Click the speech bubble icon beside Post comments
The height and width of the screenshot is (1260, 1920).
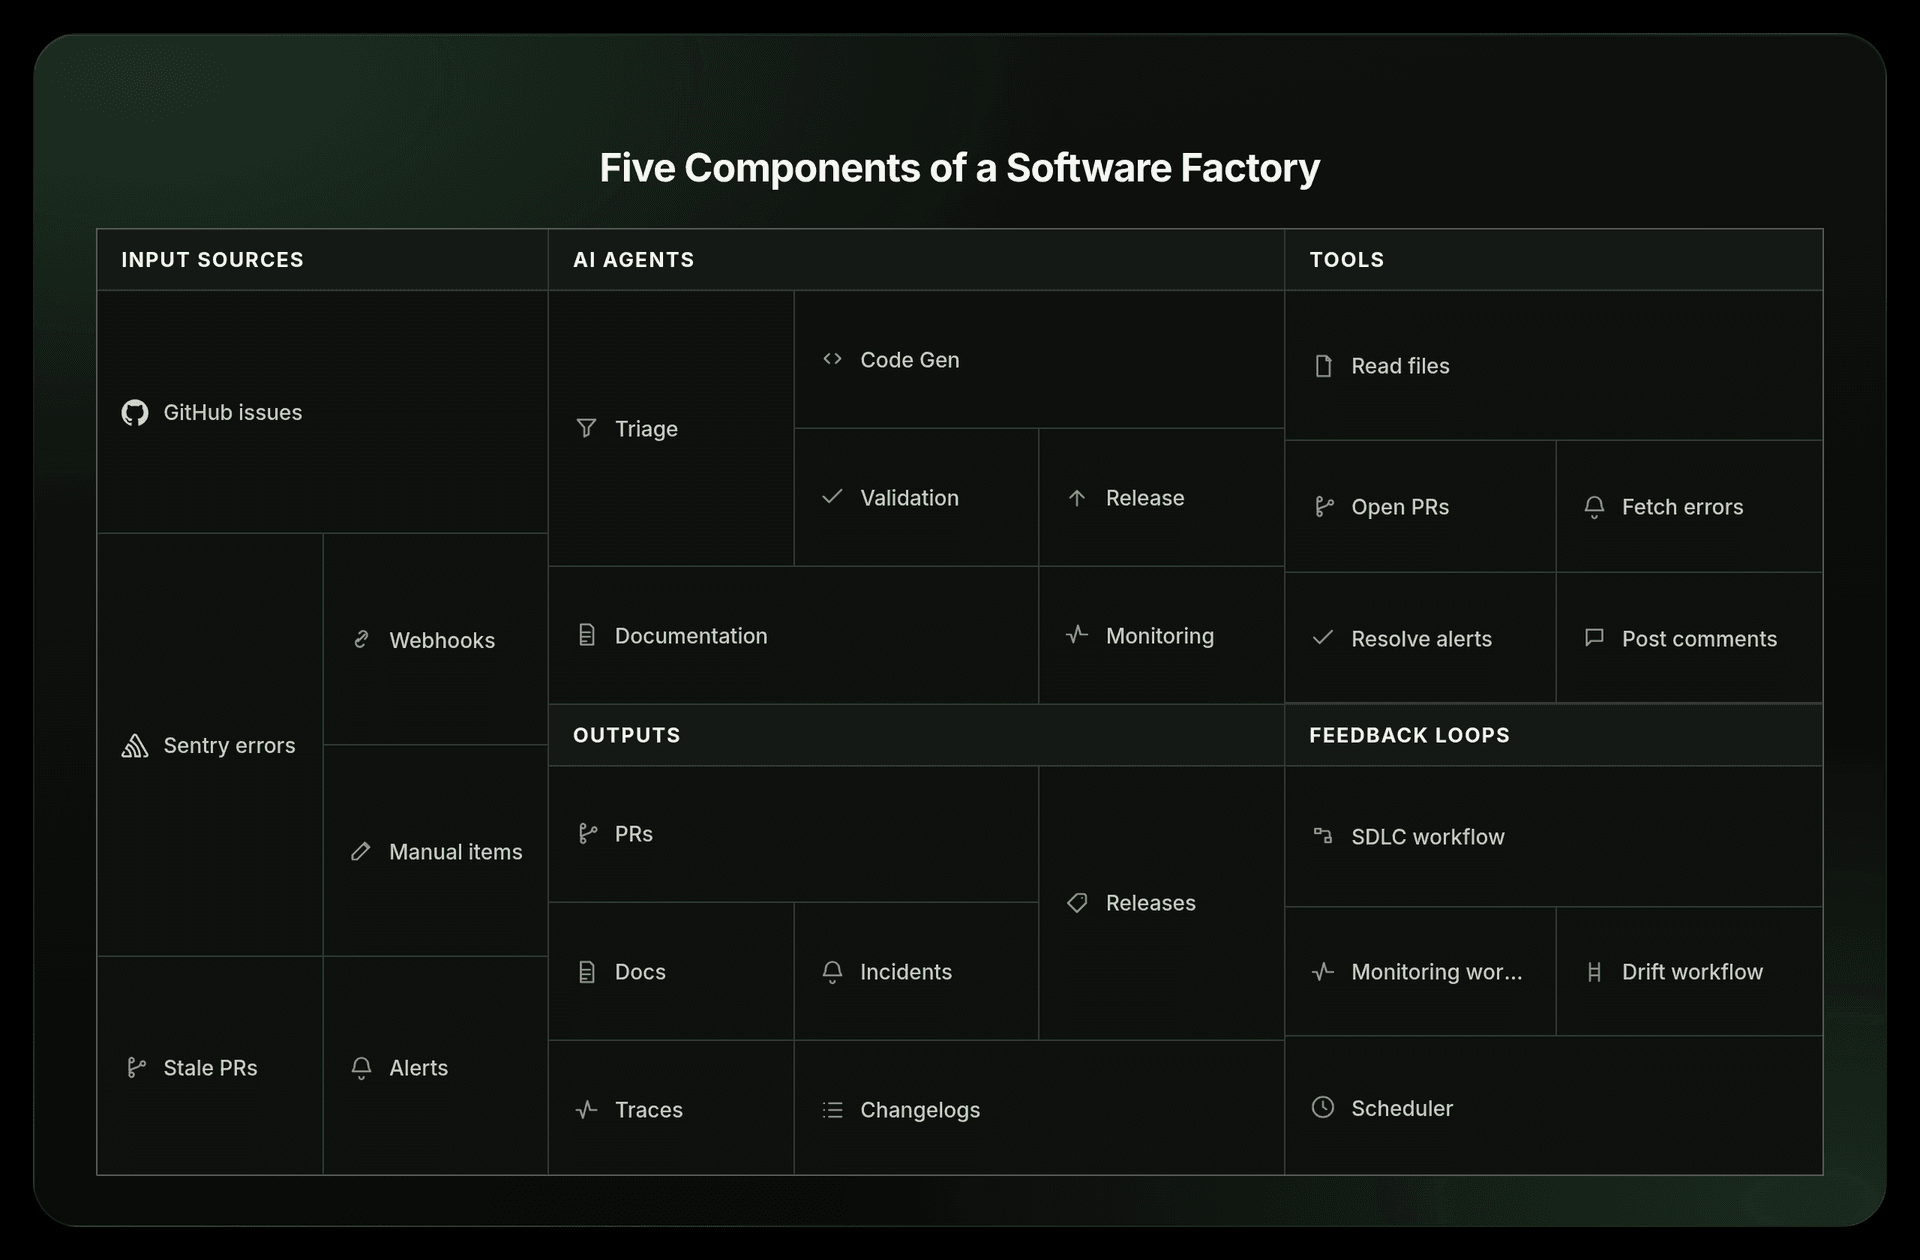point(1595,638)
